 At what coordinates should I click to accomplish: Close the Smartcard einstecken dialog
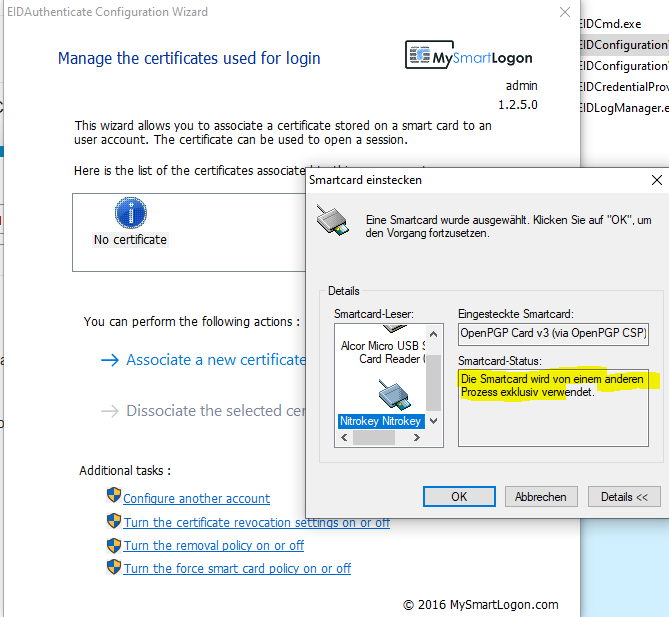click(x=657, y=180)
